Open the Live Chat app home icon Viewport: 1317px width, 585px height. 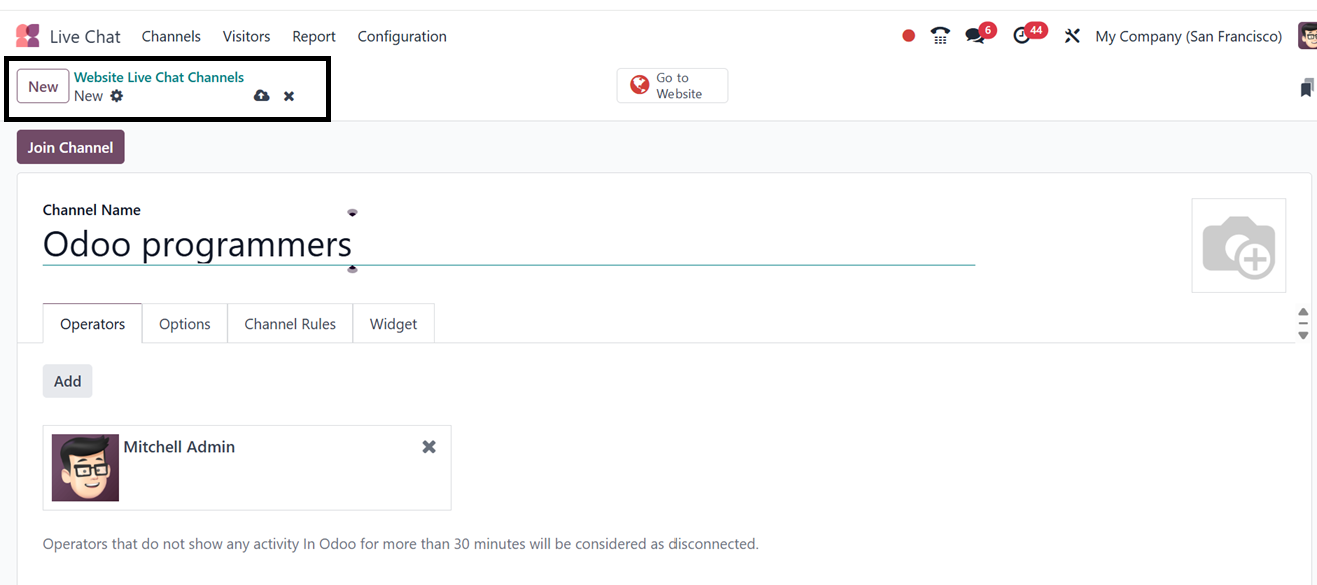(28, 36)
